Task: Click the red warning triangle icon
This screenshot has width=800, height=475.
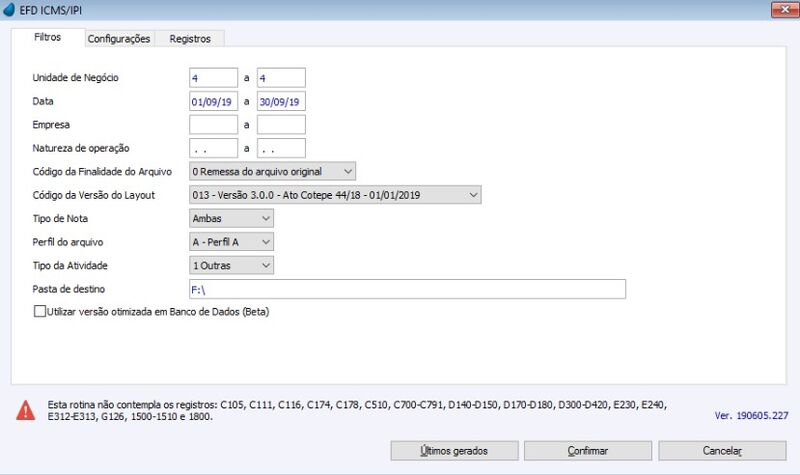Action: pos(26,410)
